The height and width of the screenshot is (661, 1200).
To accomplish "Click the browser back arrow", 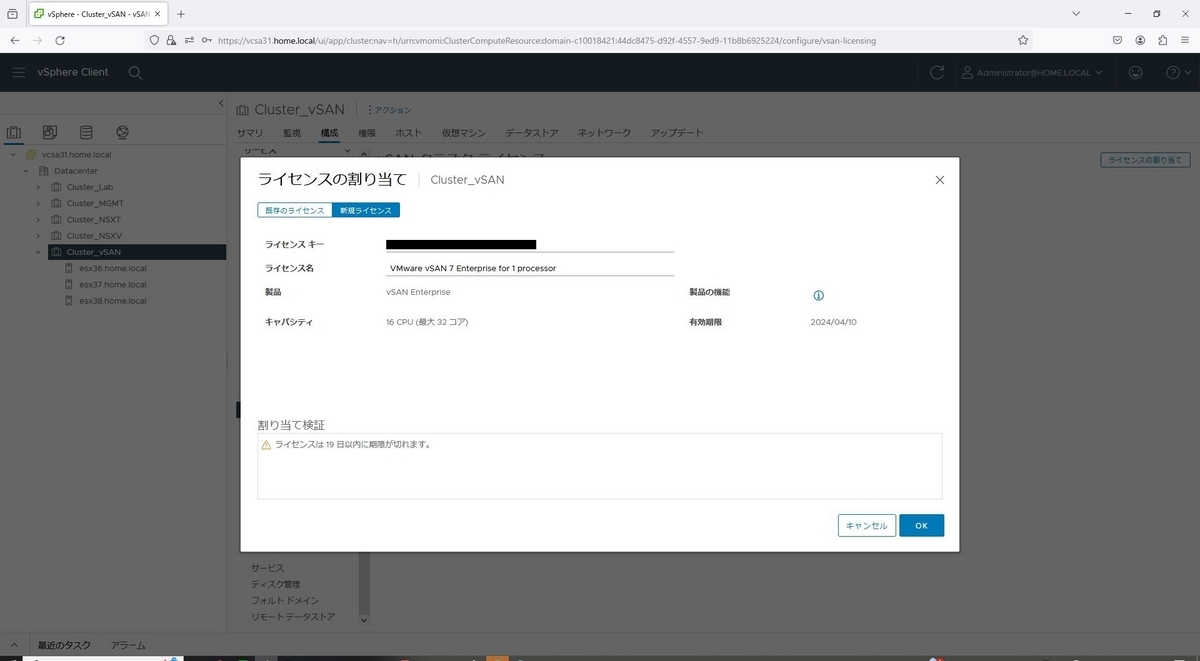I will pyautogui.click(x=15, y=40).
